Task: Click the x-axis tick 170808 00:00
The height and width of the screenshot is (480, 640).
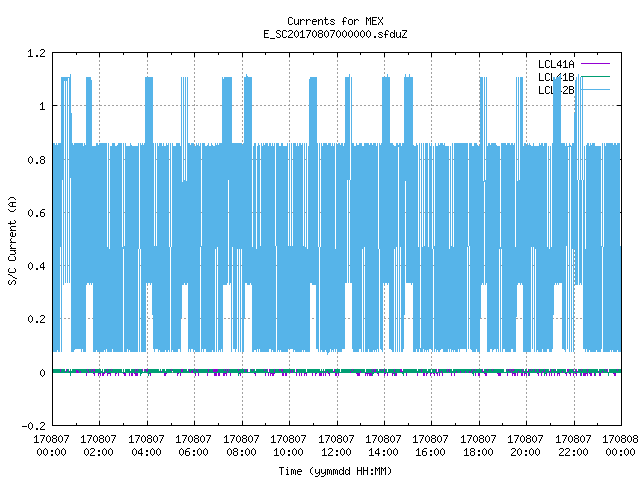Action: (620, 446)
